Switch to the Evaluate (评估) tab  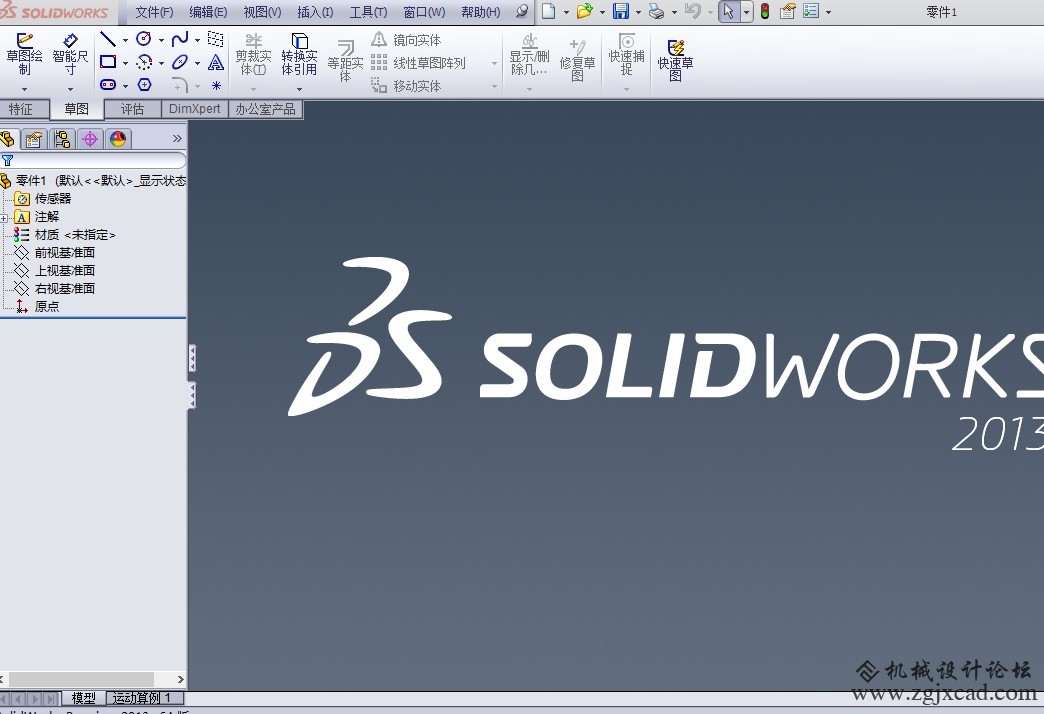pyautogui.click(x=132, y=109)
